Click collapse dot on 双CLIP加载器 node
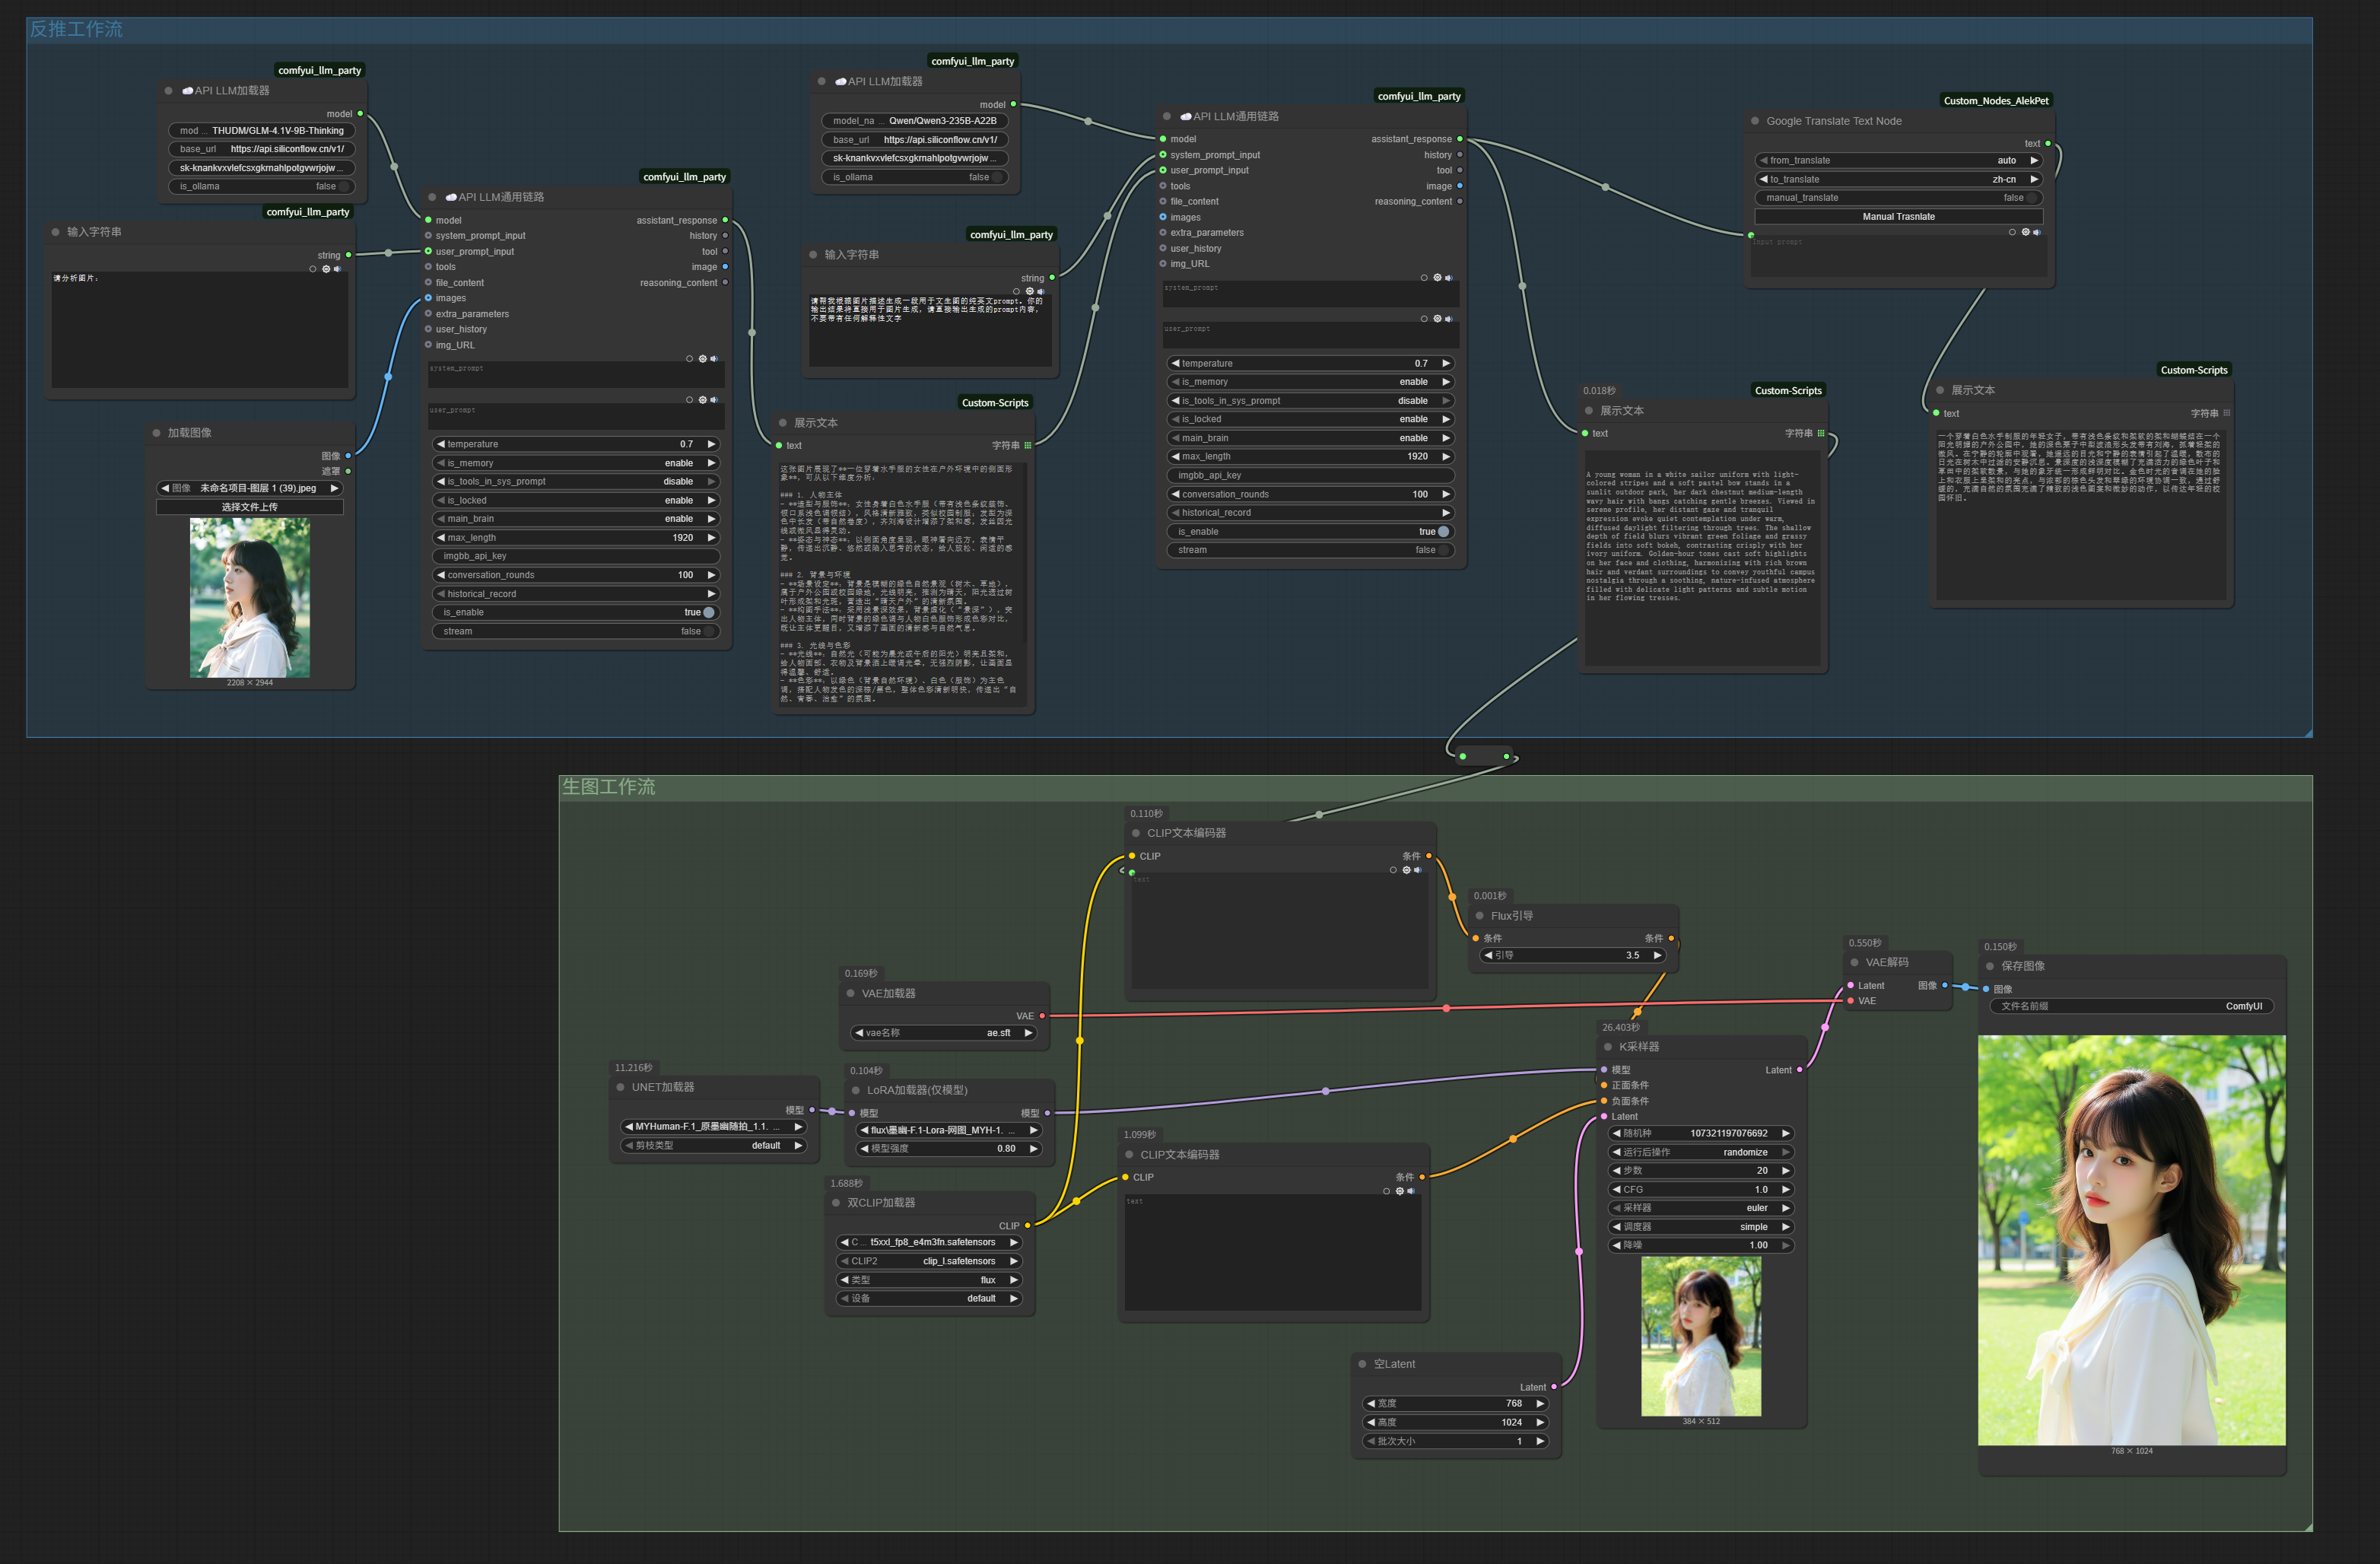The height and width of the screenshot is (1564, 2380). (x=836, y=1203)
